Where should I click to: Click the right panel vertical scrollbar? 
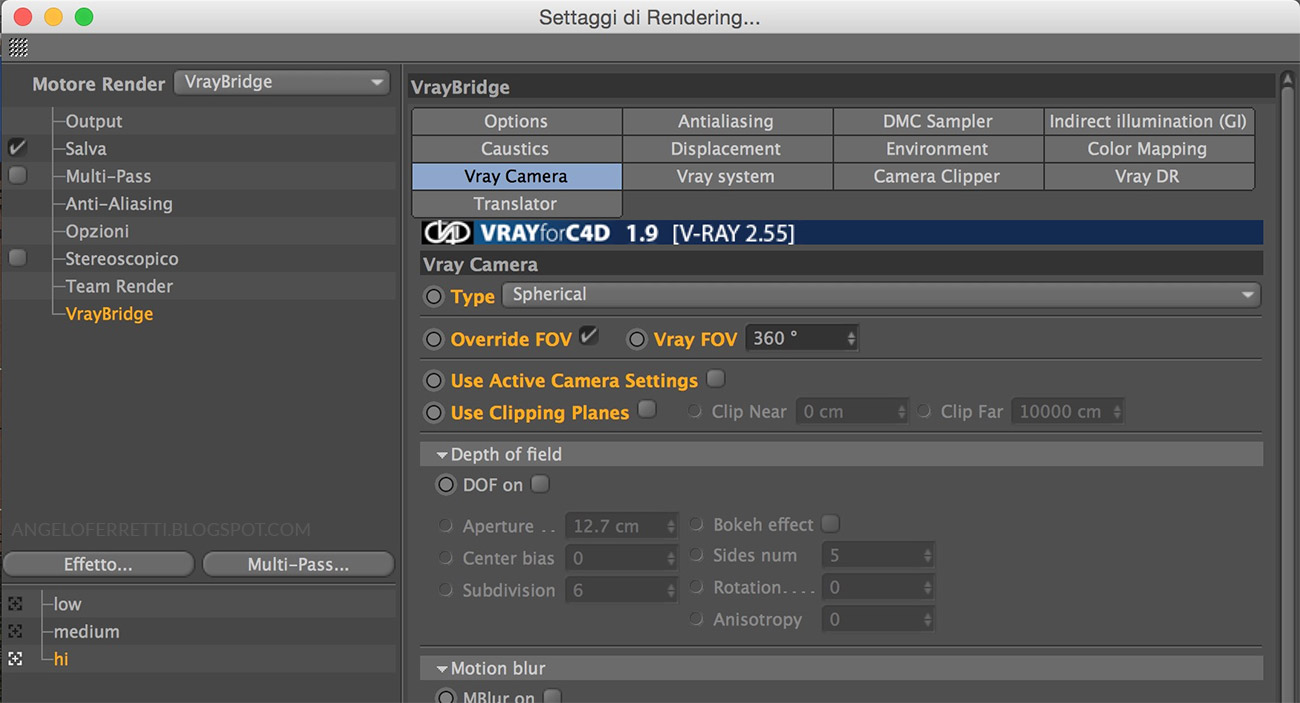[x=1288, y=385]
